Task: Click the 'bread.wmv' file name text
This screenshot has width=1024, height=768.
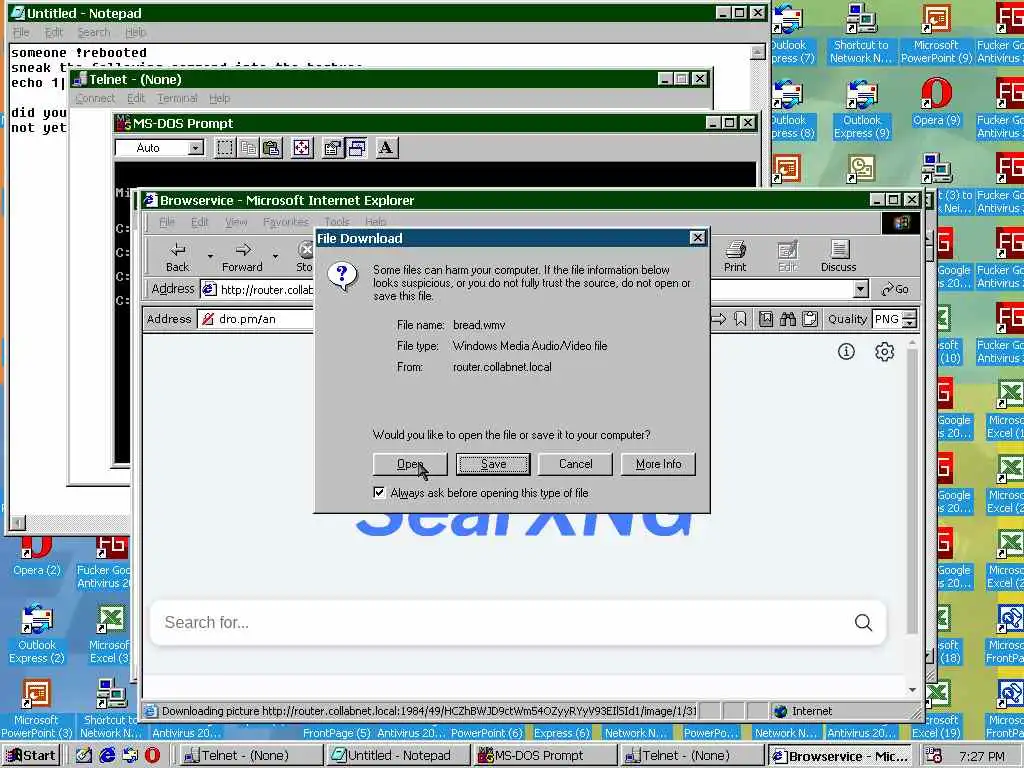Action: click(479, 325)
